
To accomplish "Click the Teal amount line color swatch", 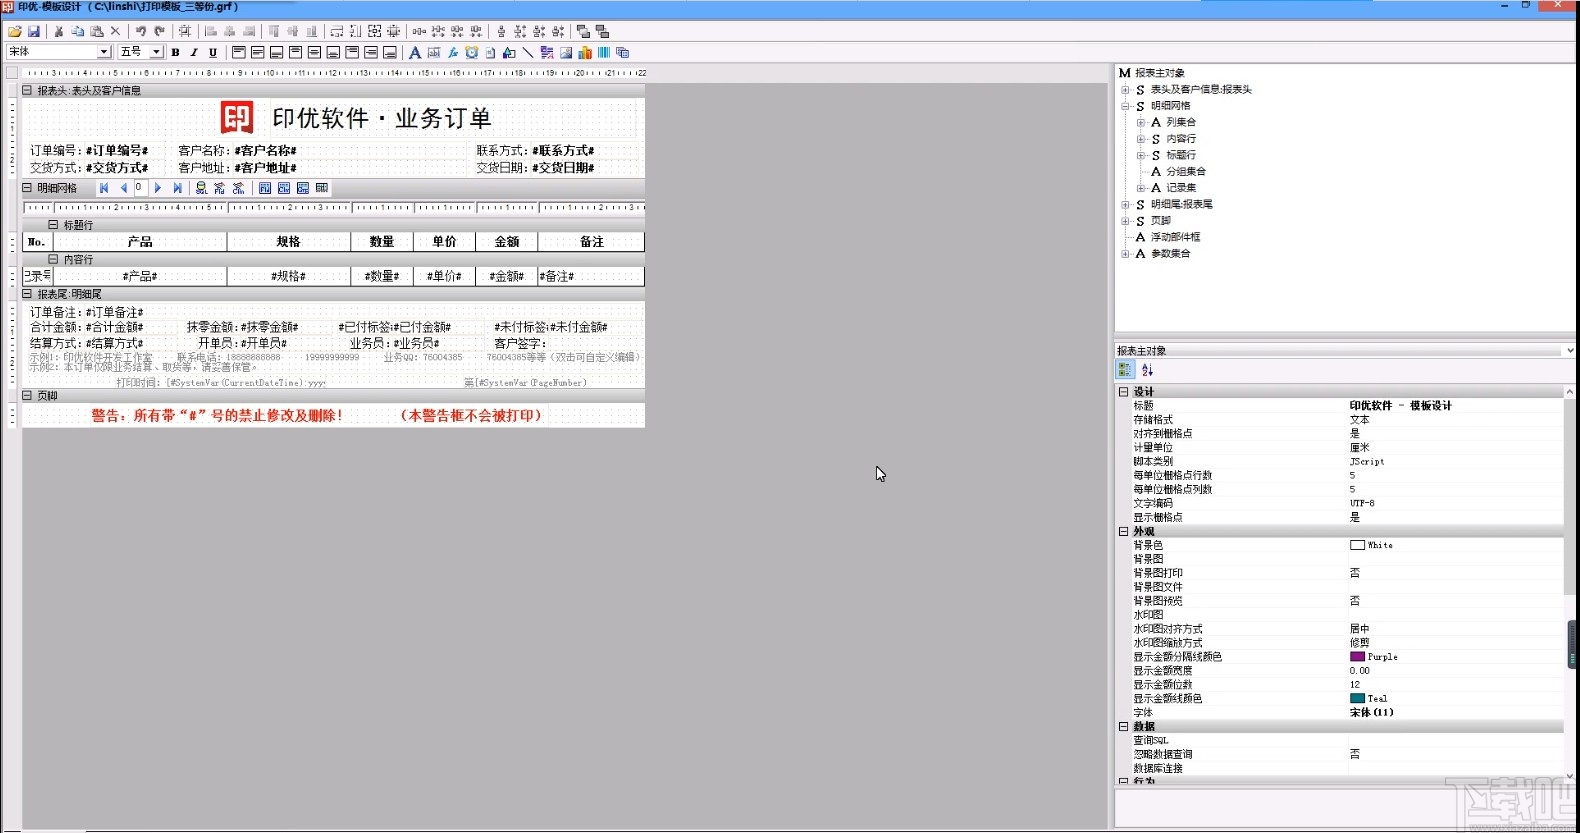I will (x=1357, y=698).
